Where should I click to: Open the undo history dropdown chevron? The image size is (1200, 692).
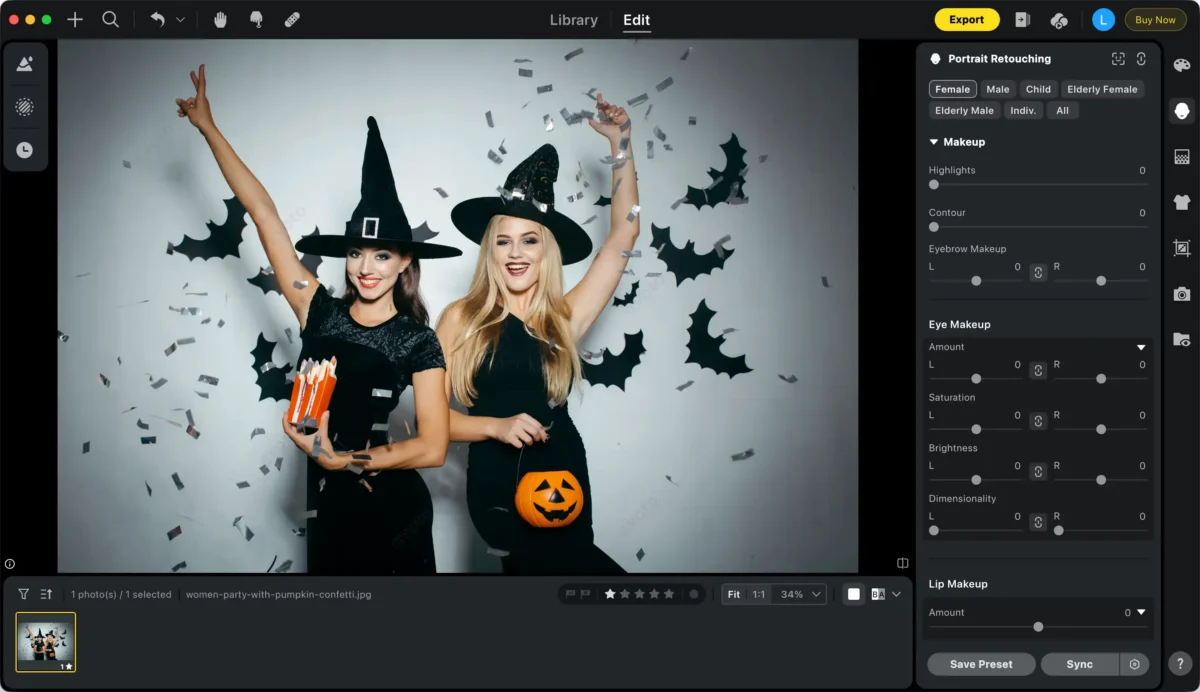180,19
